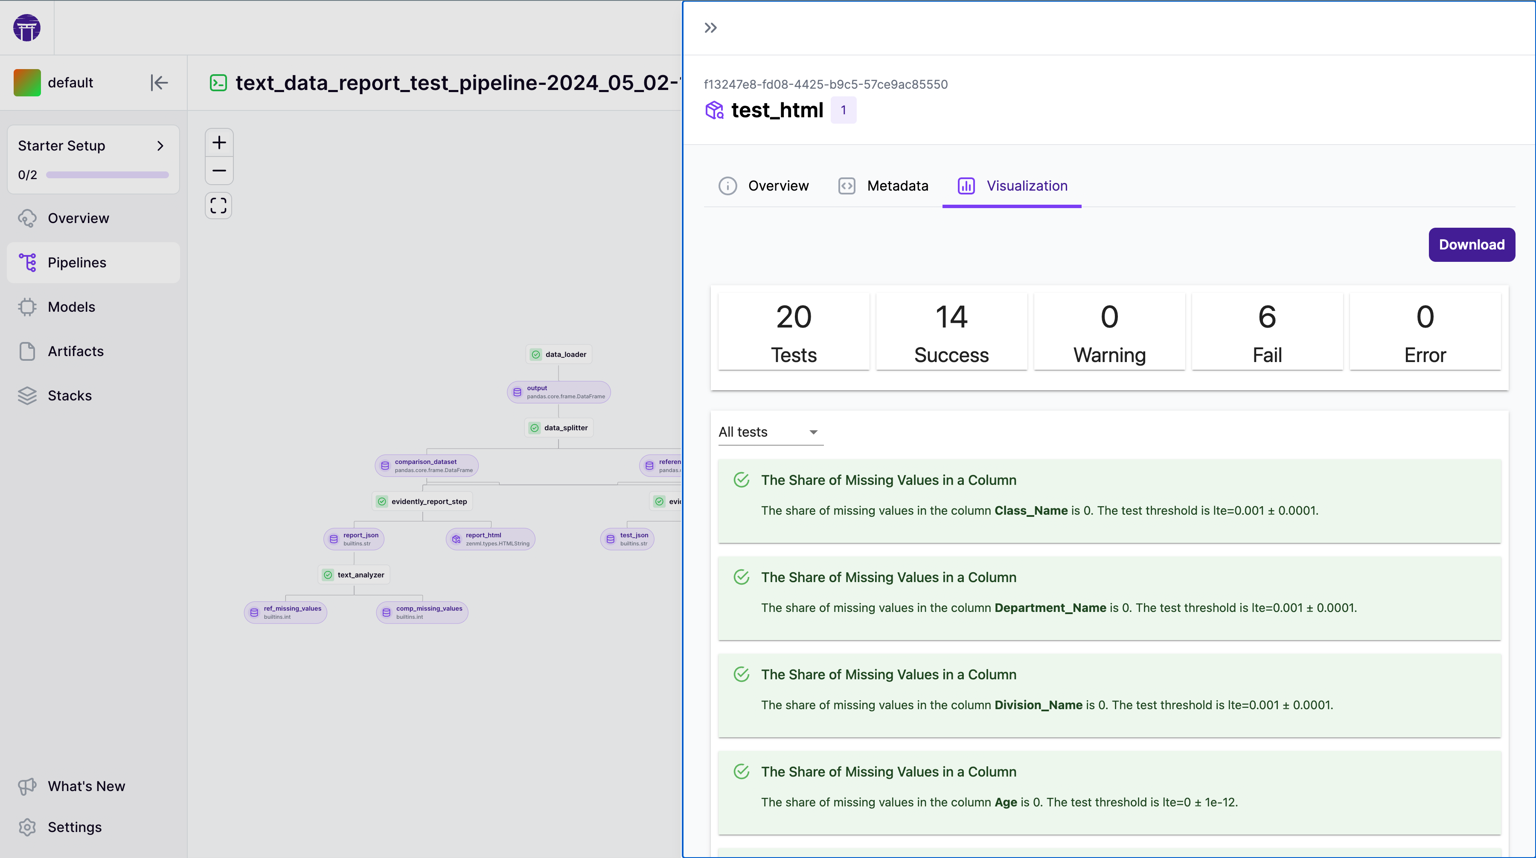The width and height of the screenshot is (1536, 858).
Task: Zoom out on the pipeline graph
Action: point(219,171)
